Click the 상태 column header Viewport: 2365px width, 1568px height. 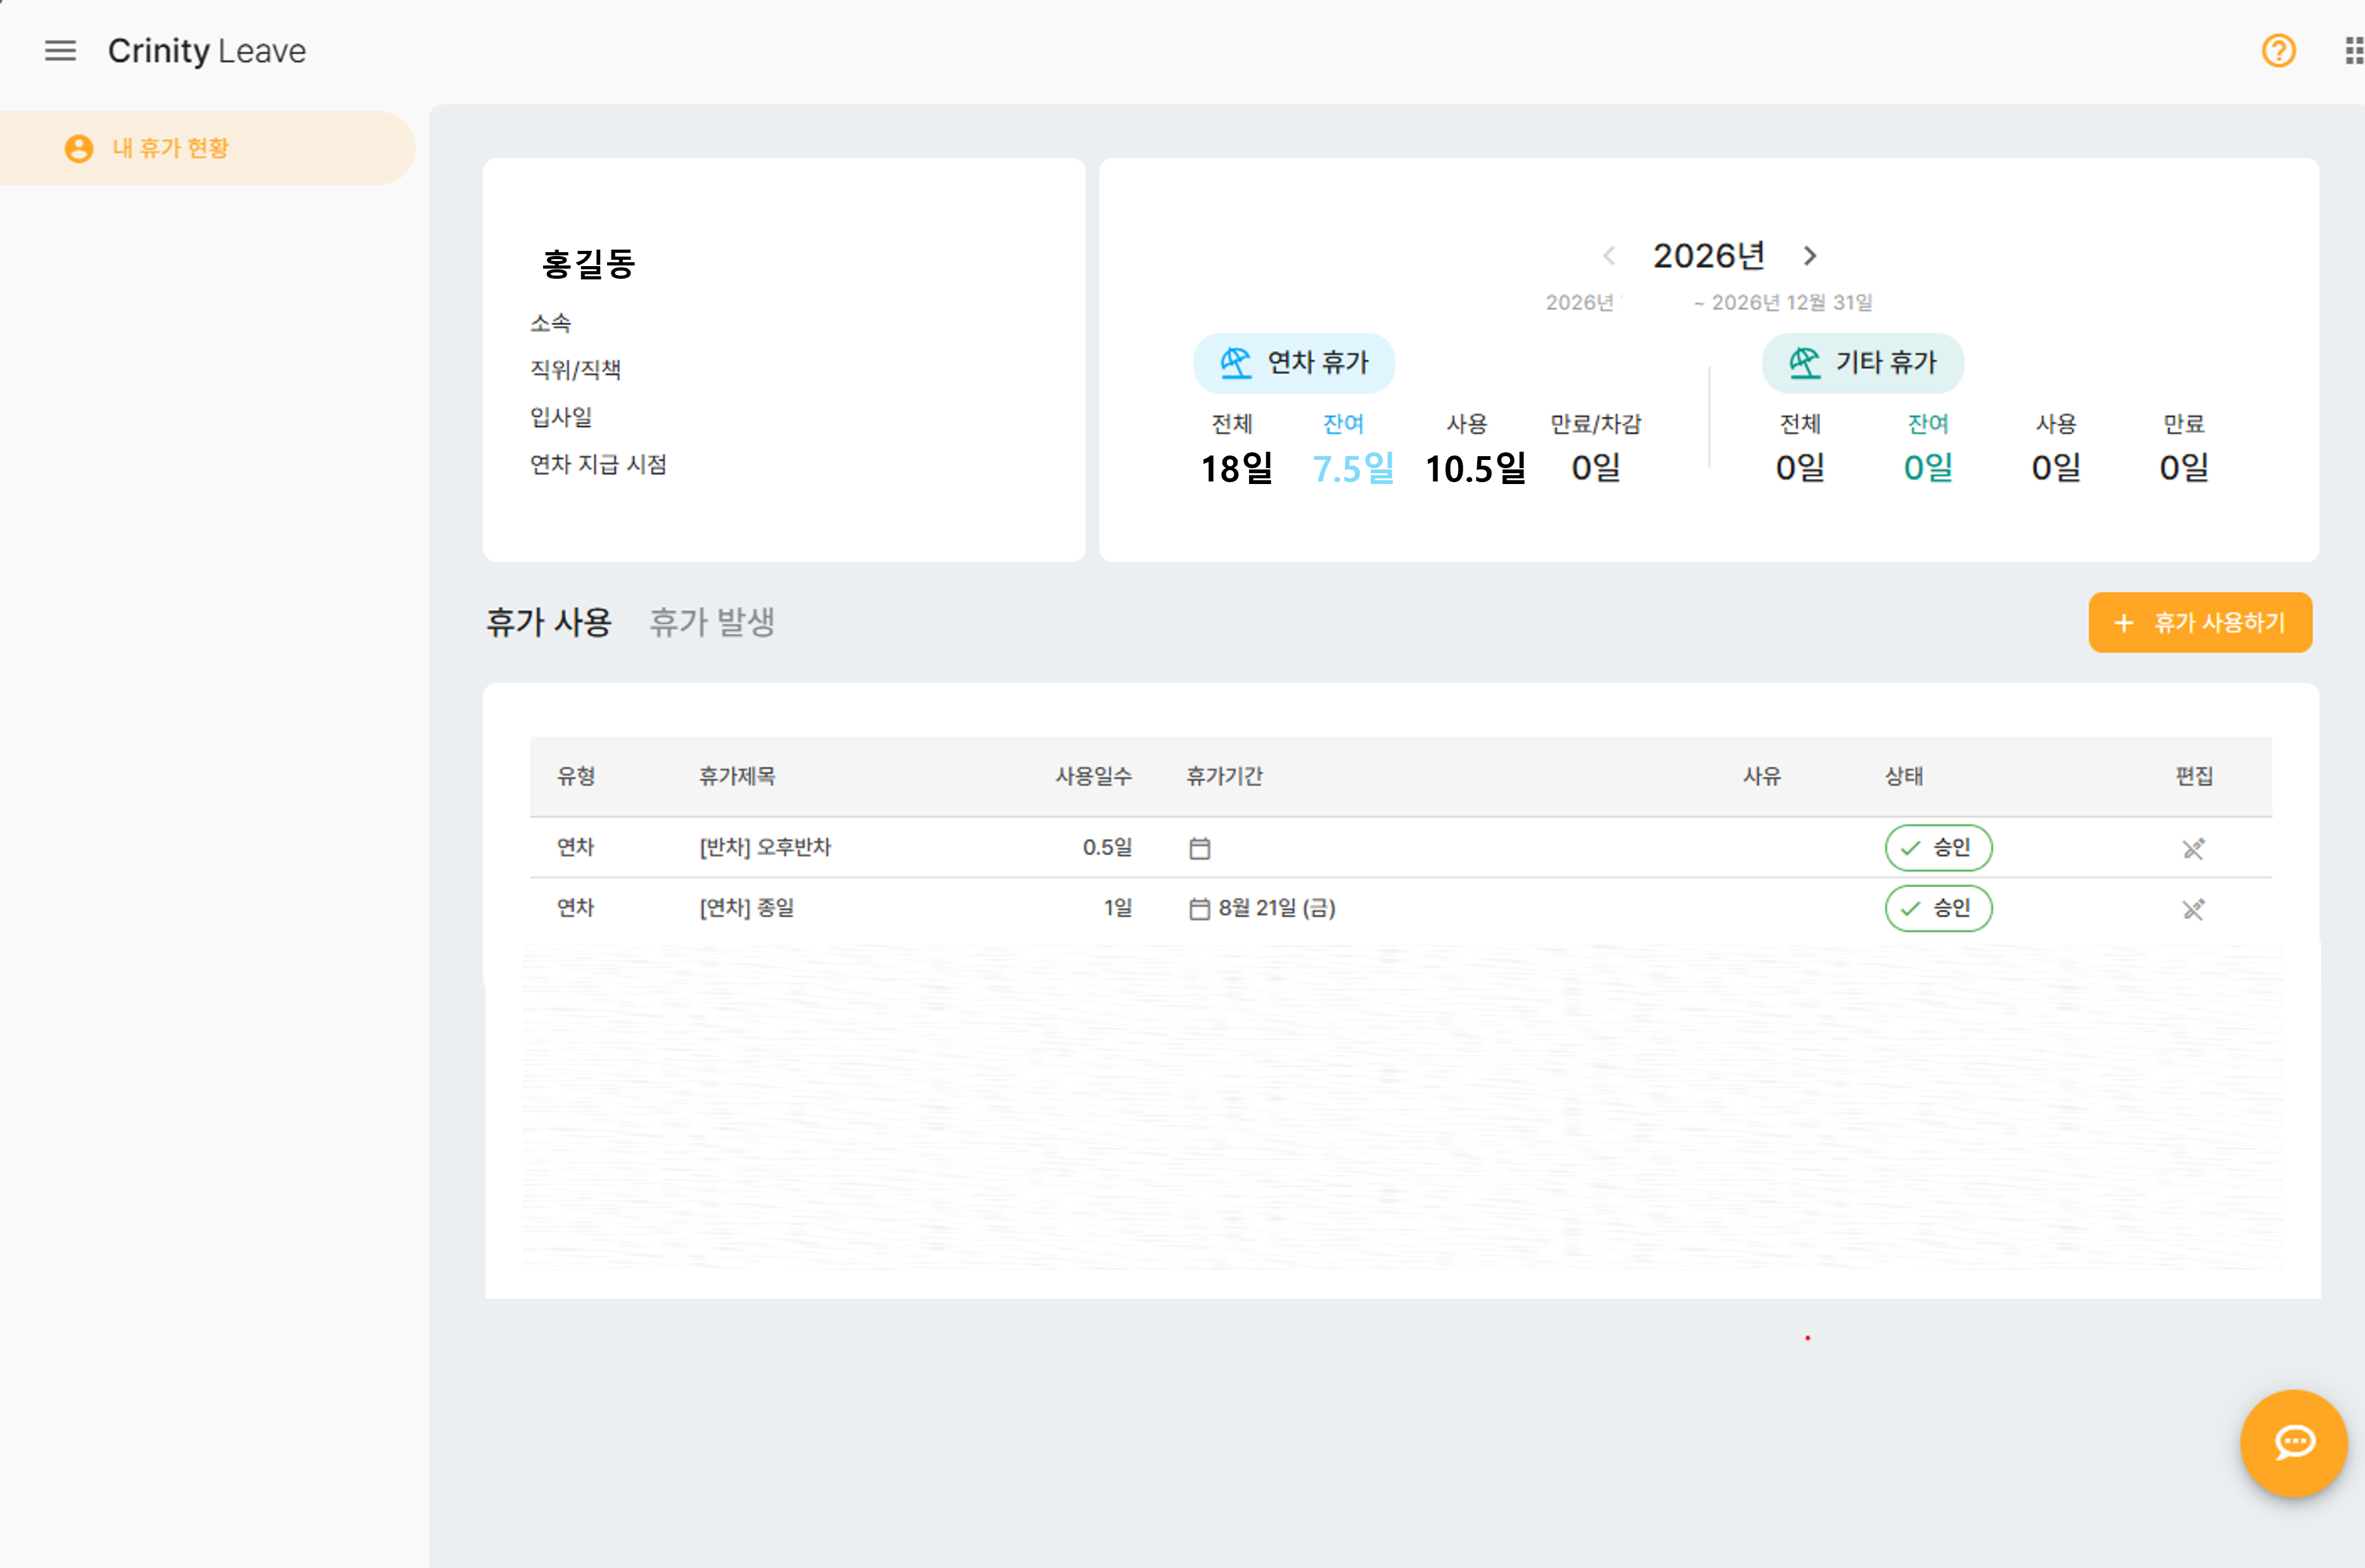pyautogui.click(x=1904, y=776)
